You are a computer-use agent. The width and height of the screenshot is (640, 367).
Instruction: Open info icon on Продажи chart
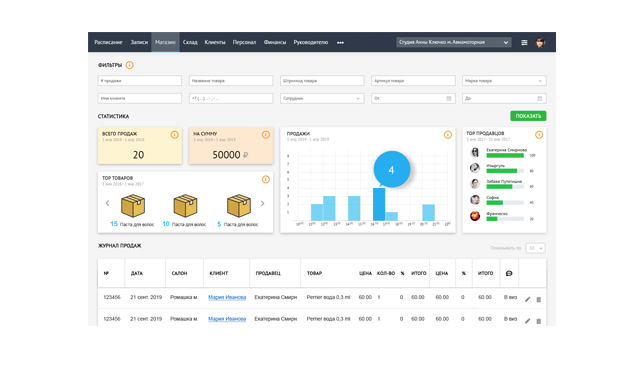(448, 135)
